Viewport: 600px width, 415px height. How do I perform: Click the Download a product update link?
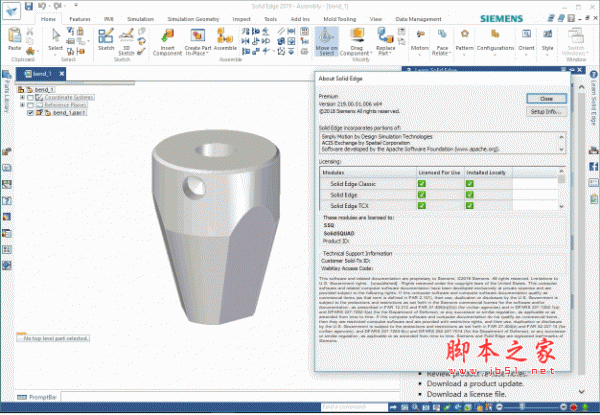pyautogui.click(x=475, y=383)
